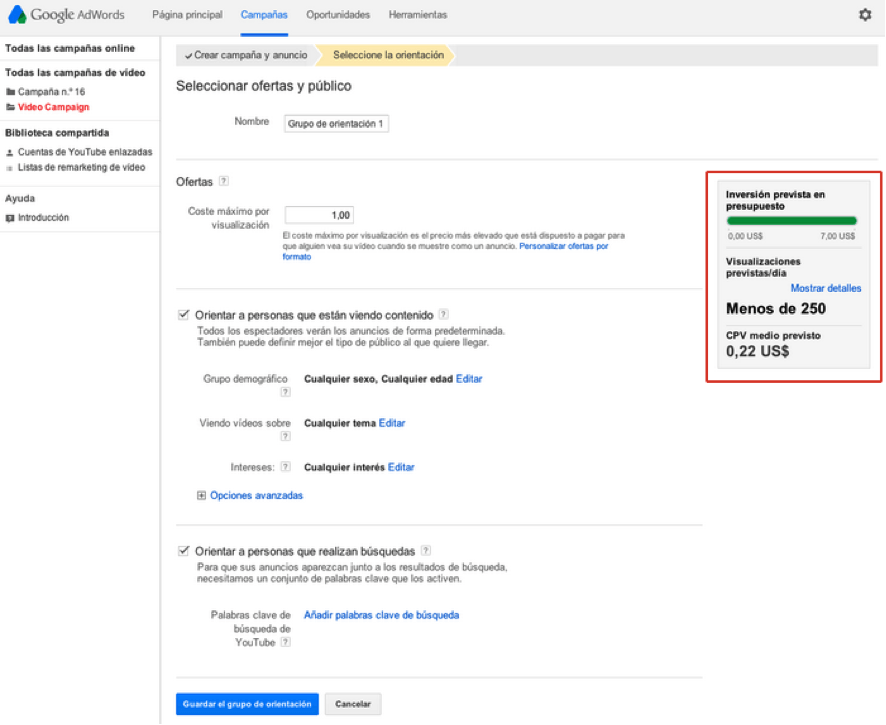886x725 pixels.
Task: Uncheck Orientar a personas viendo contenido
Action: (183, 314)
